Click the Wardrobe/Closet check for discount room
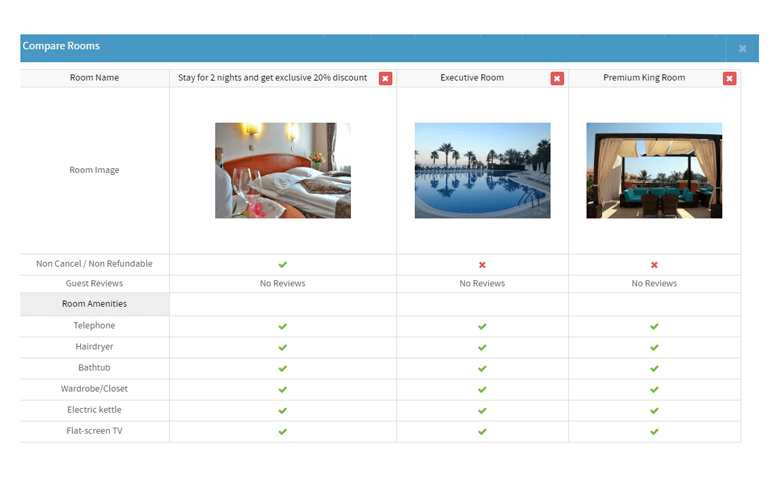Screen dimensions: 780x479 pos(283,389)
